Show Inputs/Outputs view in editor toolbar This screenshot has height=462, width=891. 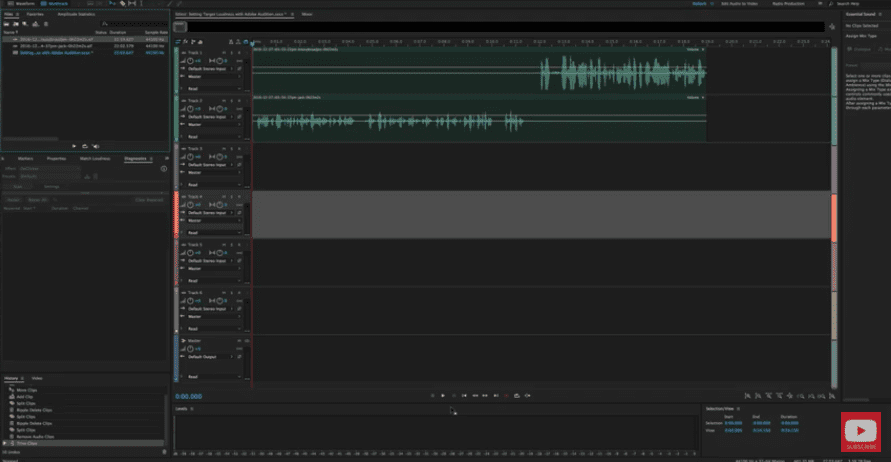(178, 41)
